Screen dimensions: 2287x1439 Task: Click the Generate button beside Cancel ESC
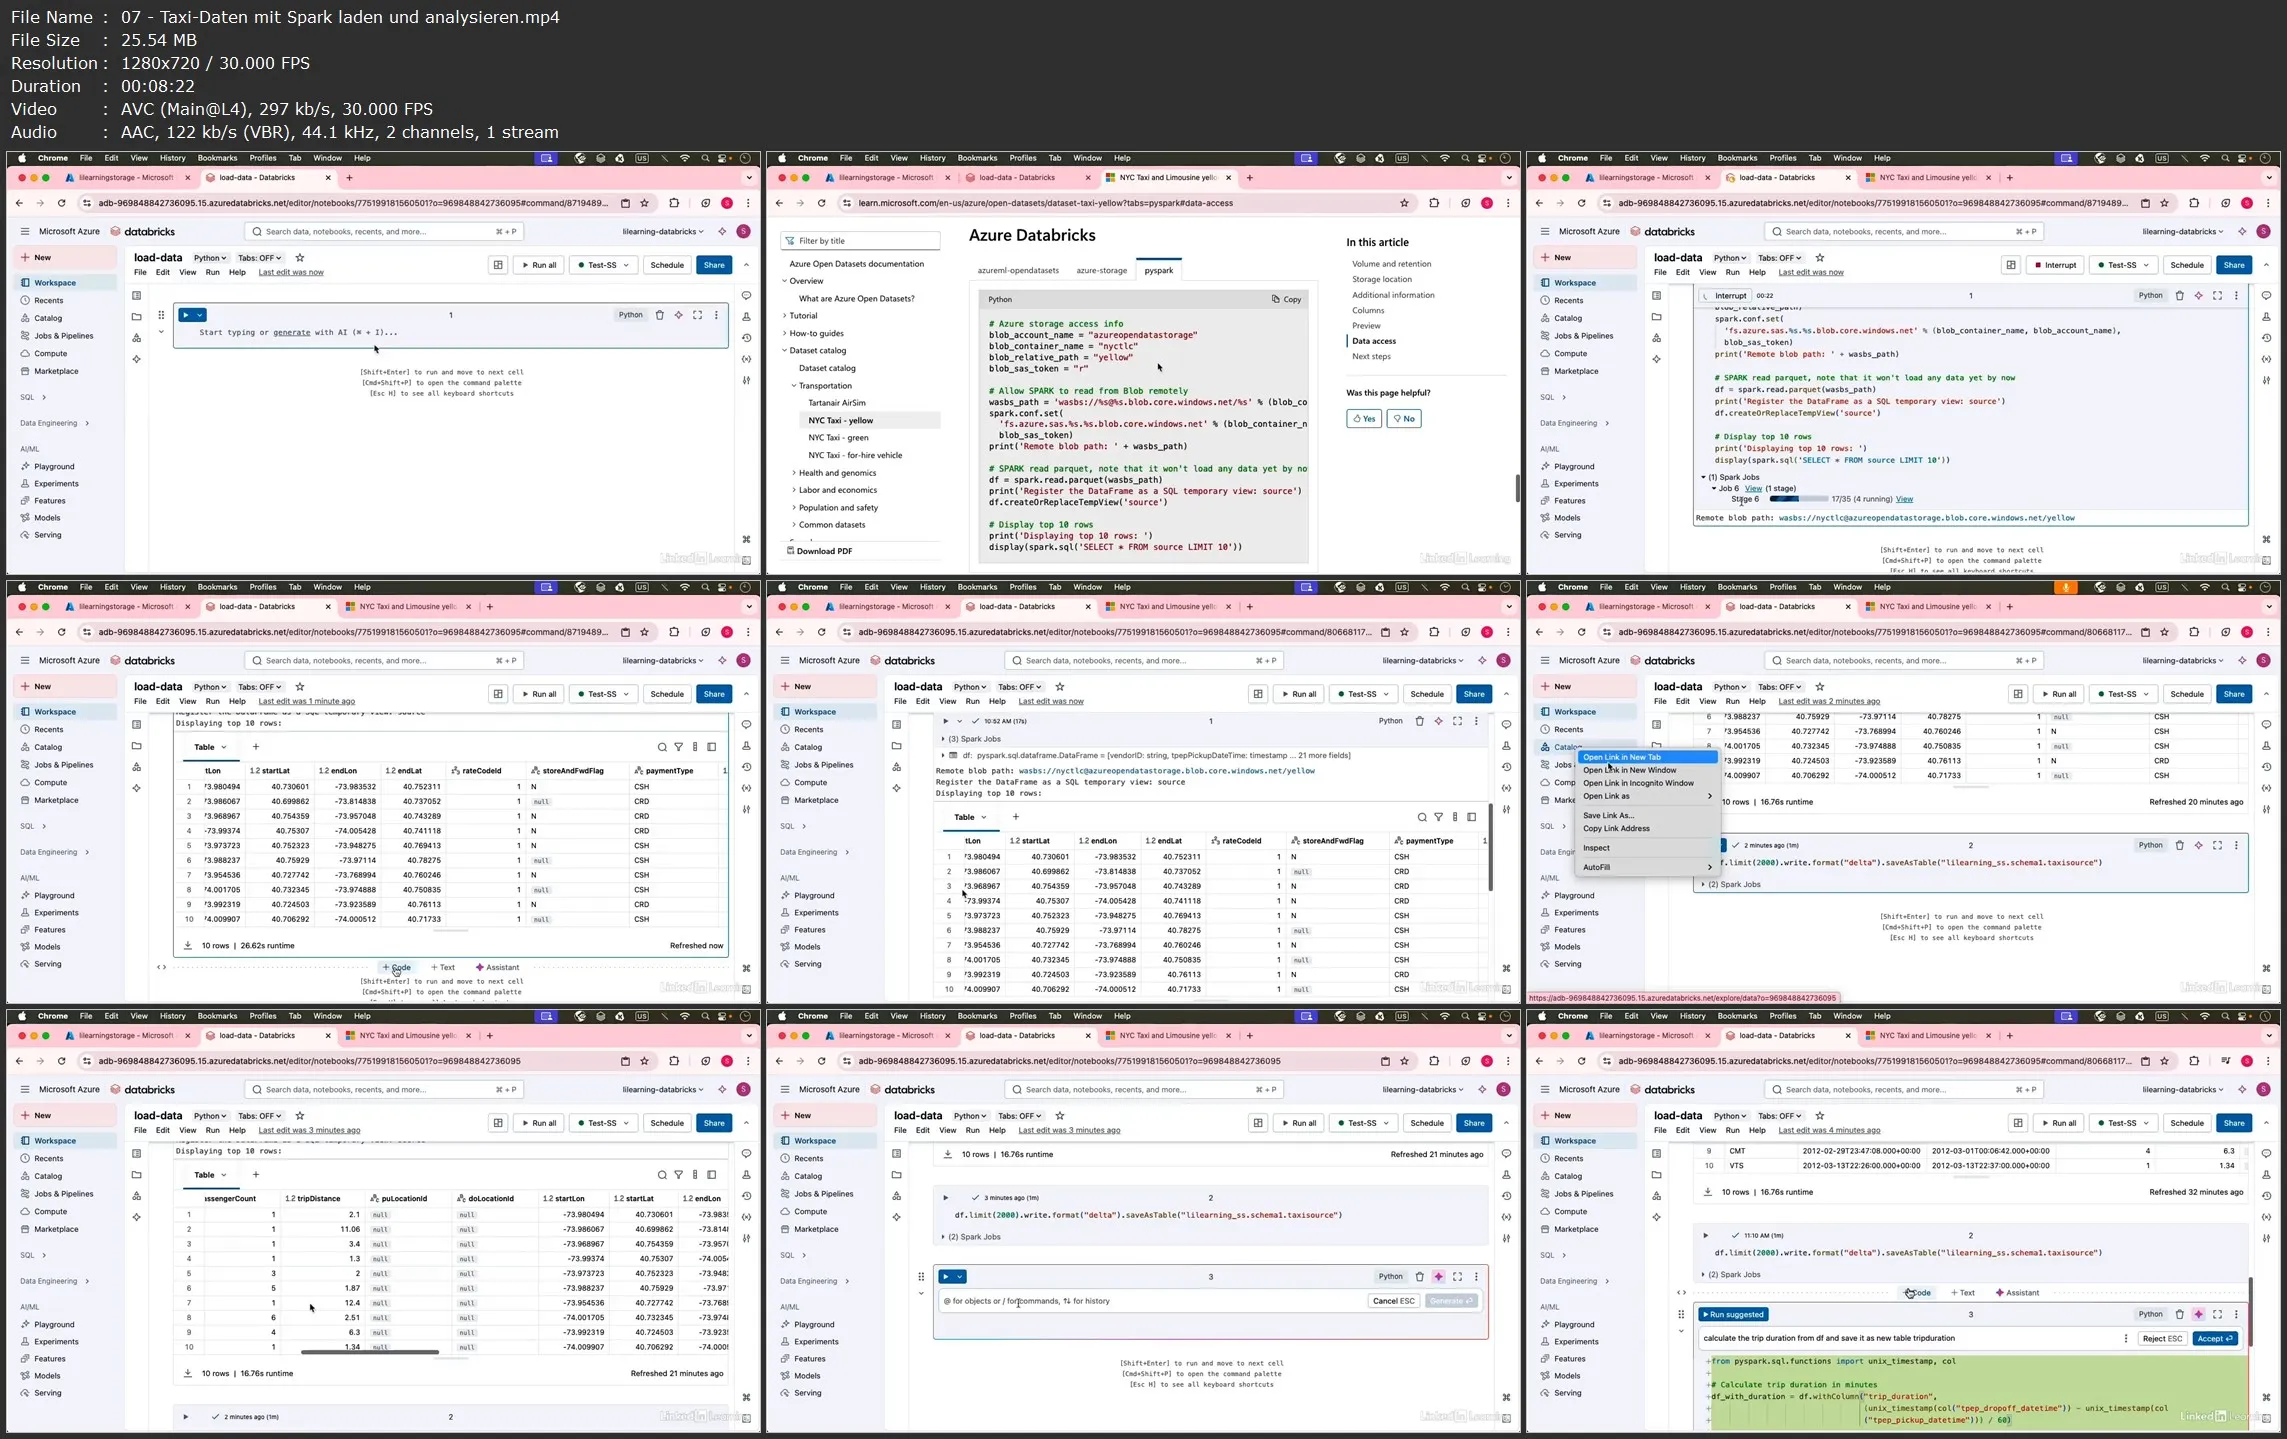point(1451,1301)
